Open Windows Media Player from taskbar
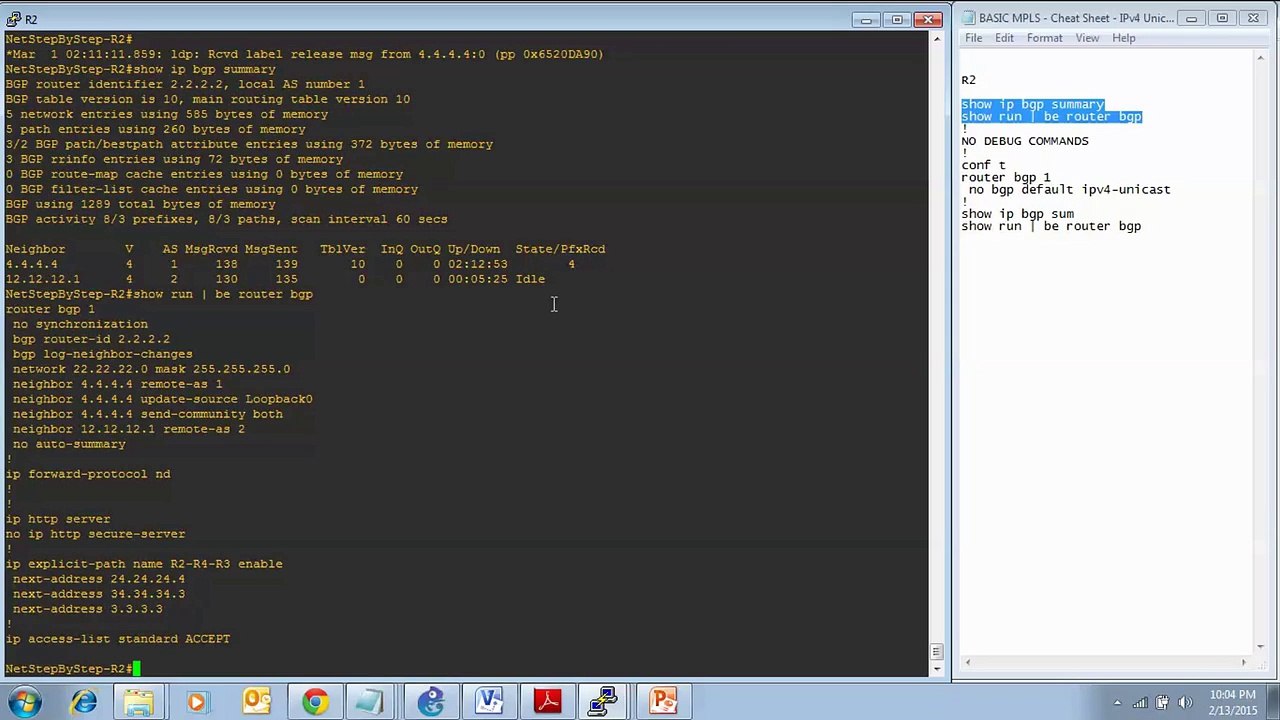The width and height of the screenshot is (1280, 720). [x=196, y=702]
